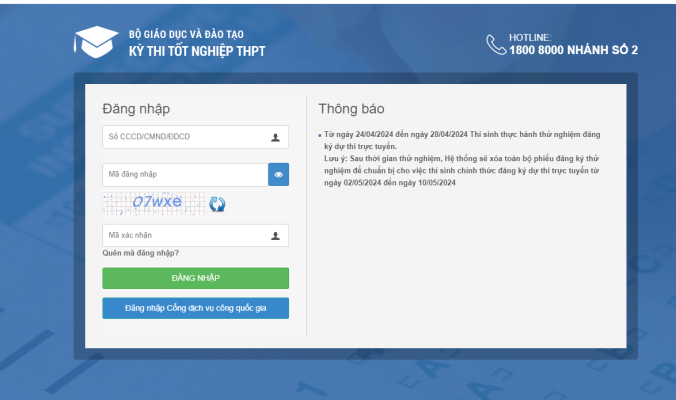Click the Thông báo panel heading
This screenshot has height=400, width=676.
pyautogui.click(x=351, y=108)
